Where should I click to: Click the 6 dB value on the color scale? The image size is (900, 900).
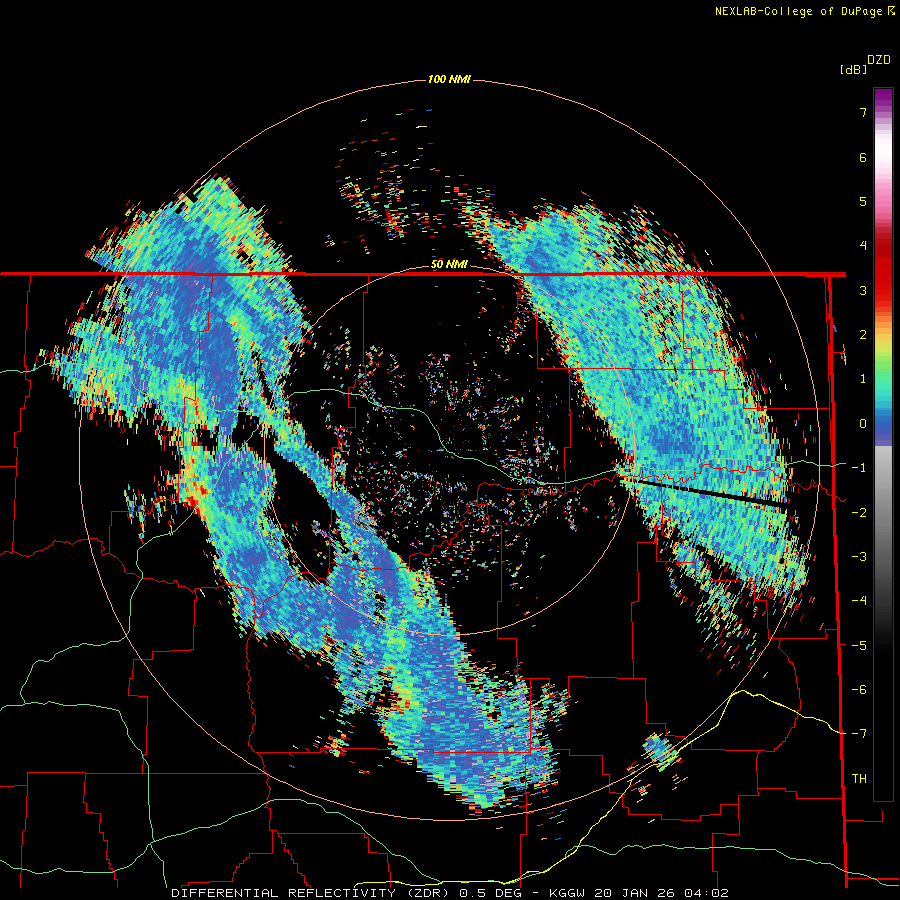click(x=863, y=157)
